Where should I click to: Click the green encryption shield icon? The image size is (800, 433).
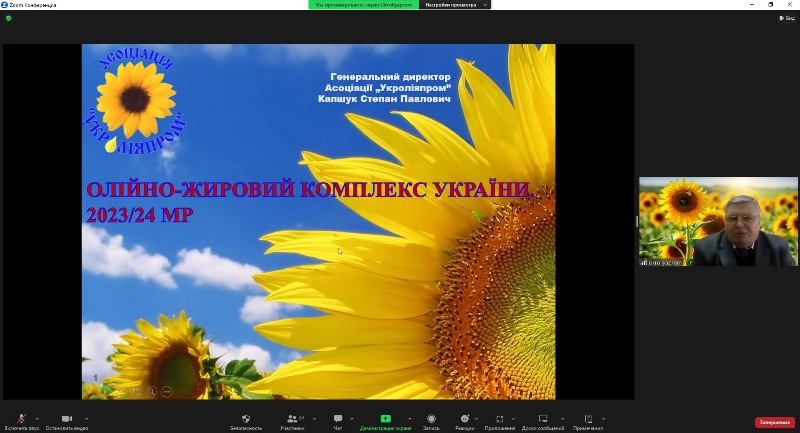pos(8,18)
